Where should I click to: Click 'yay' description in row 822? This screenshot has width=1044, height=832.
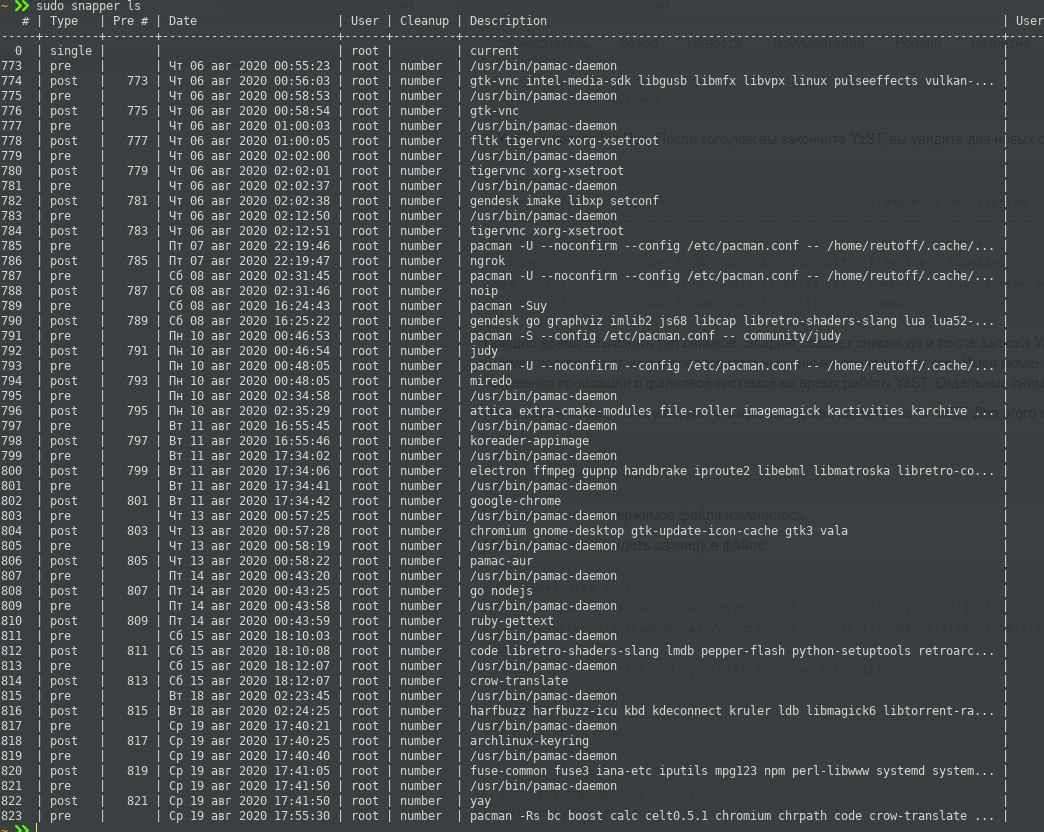[x=480, y=801]
